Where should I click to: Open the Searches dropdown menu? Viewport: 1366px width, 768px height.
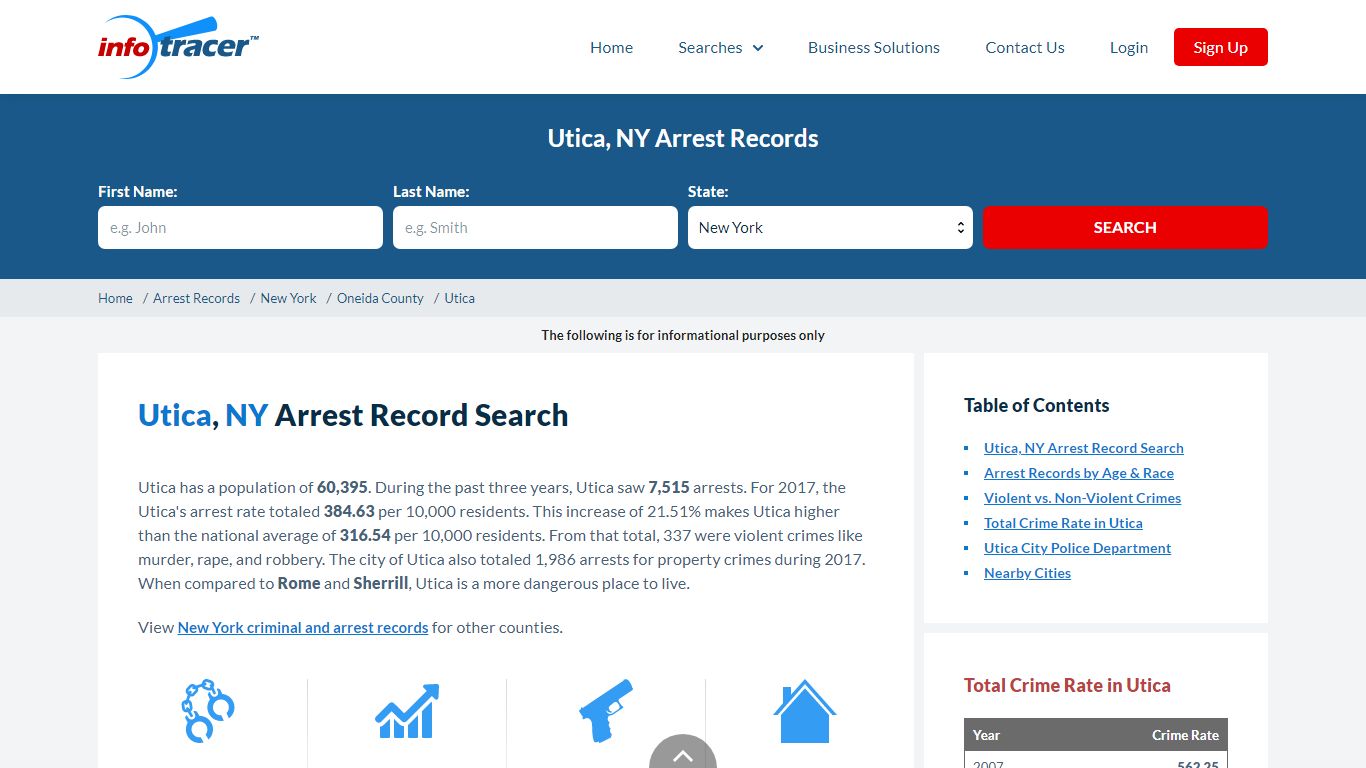(x=720, y=47)
